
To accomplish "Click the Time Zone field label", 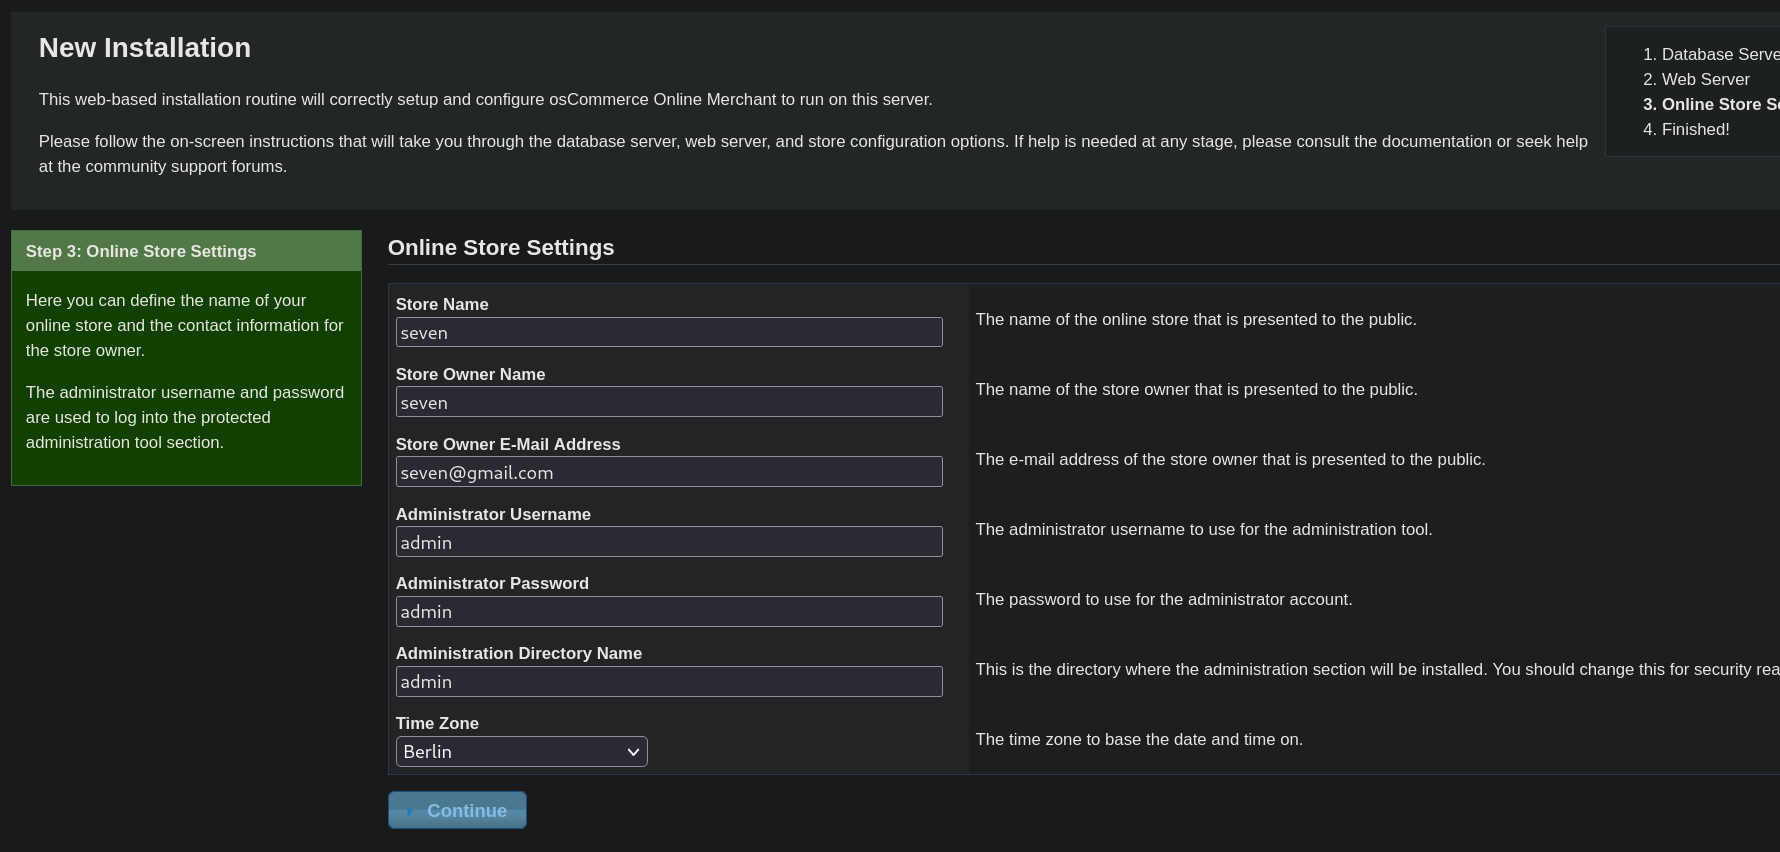I will pos(437,724).
